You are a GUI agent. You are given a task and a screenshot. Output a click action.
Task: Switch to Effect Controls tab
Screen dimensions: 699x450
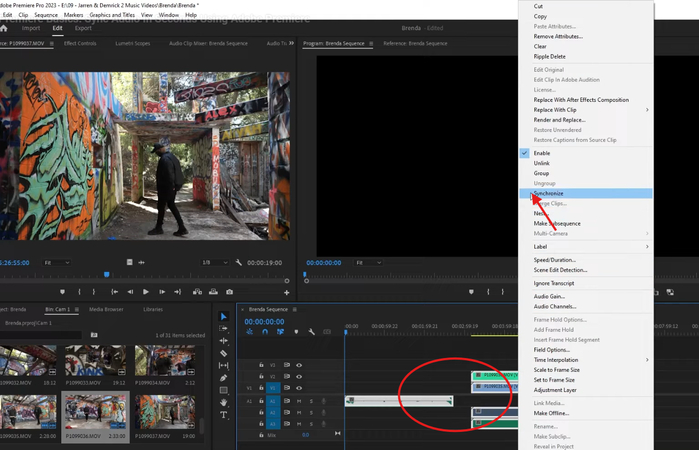coord(80,43)
